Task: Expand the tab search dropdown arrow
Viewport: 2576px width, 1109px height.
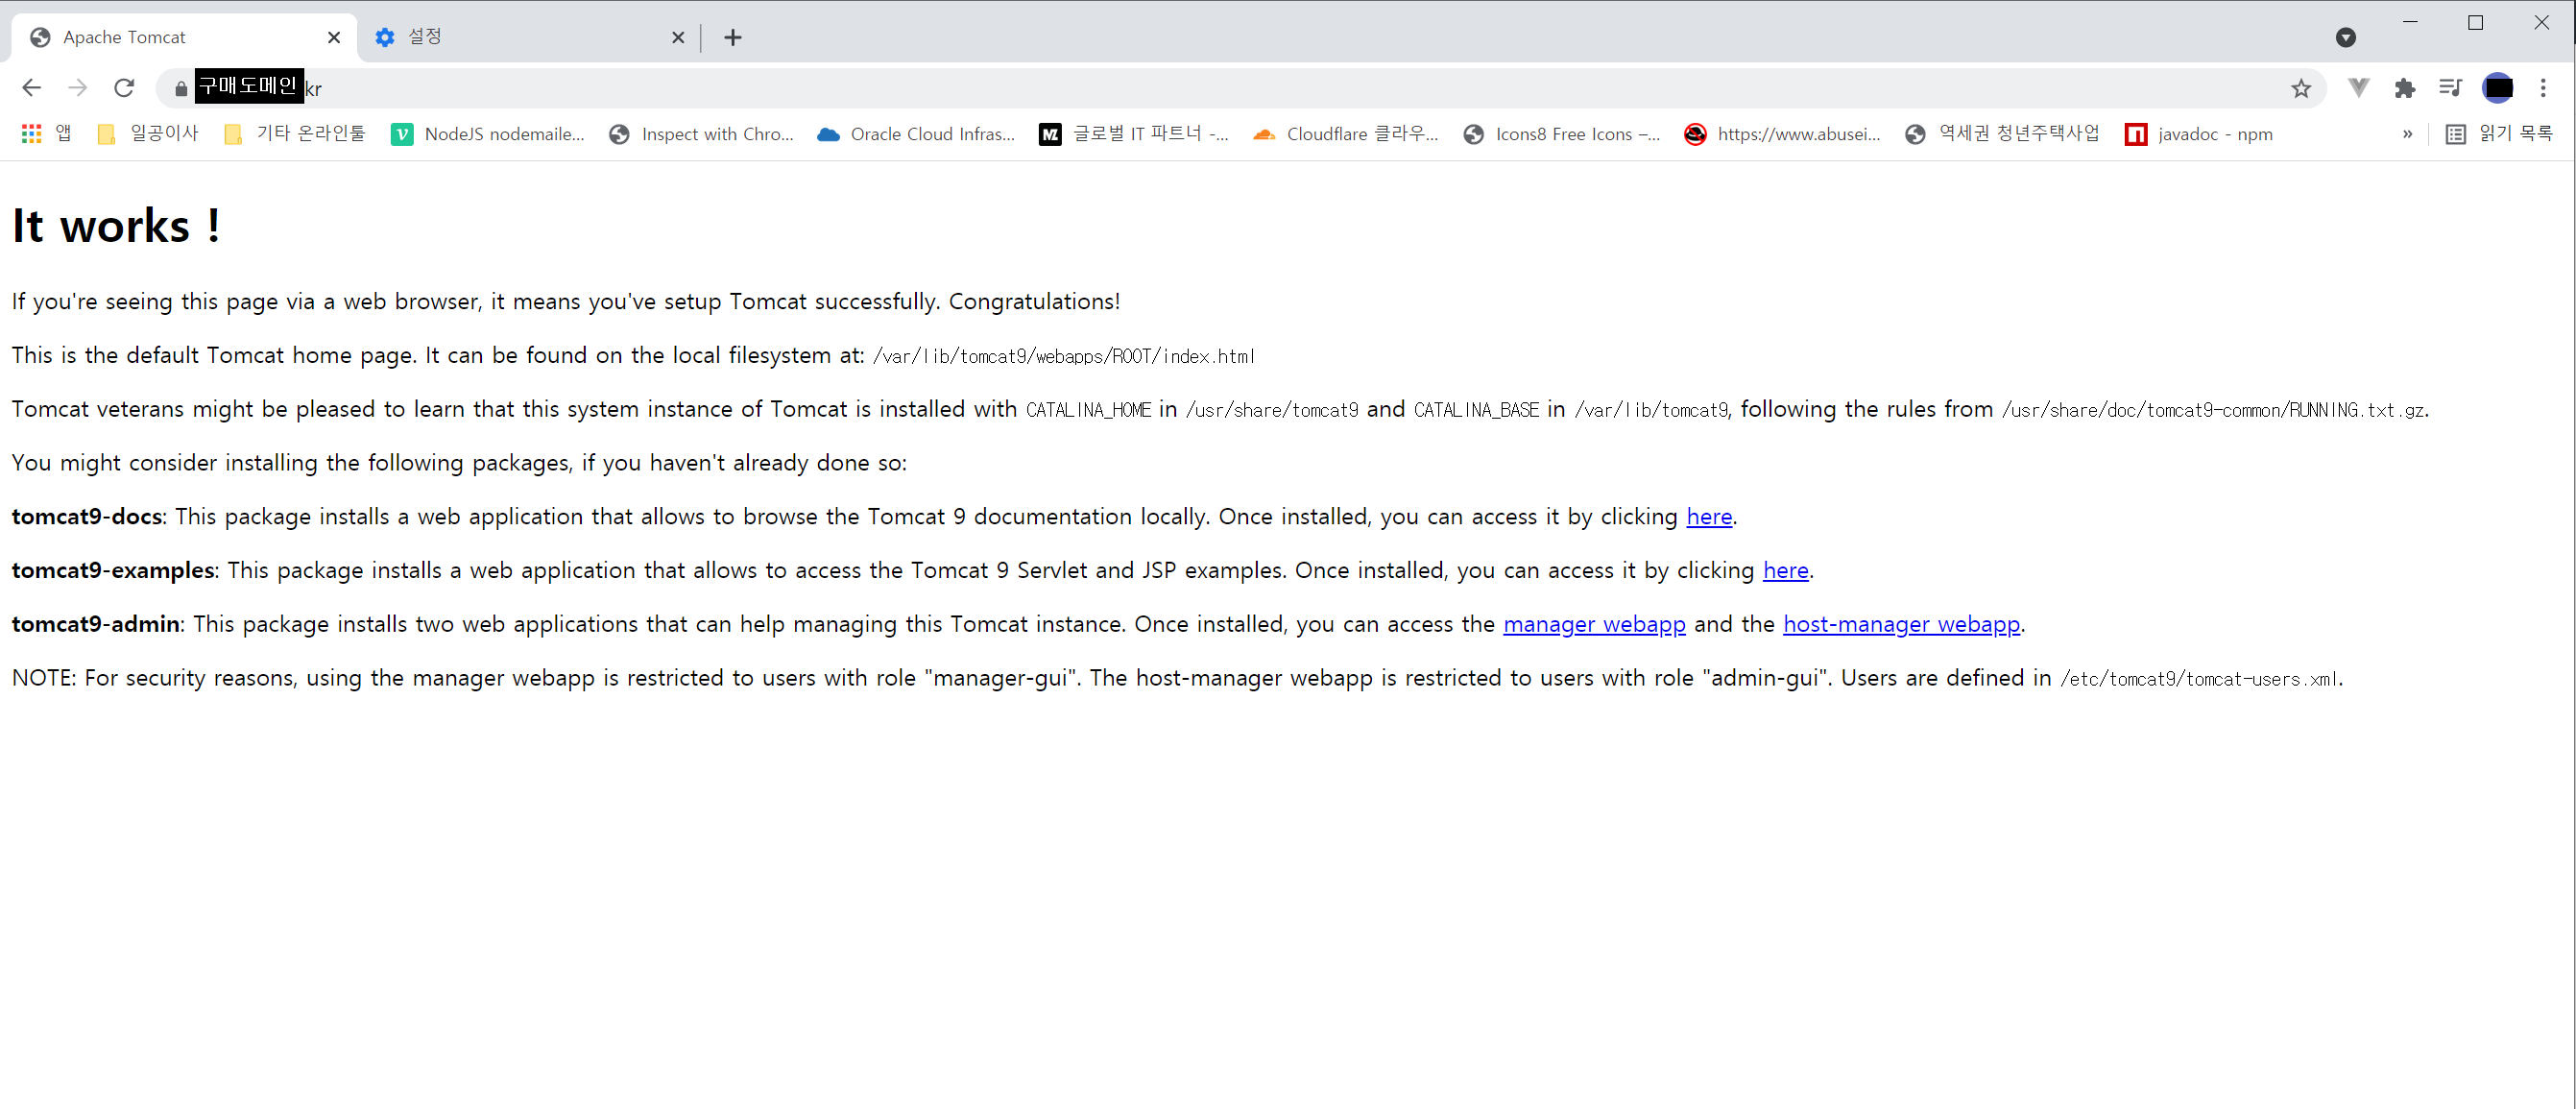Action: point(2346,37)
